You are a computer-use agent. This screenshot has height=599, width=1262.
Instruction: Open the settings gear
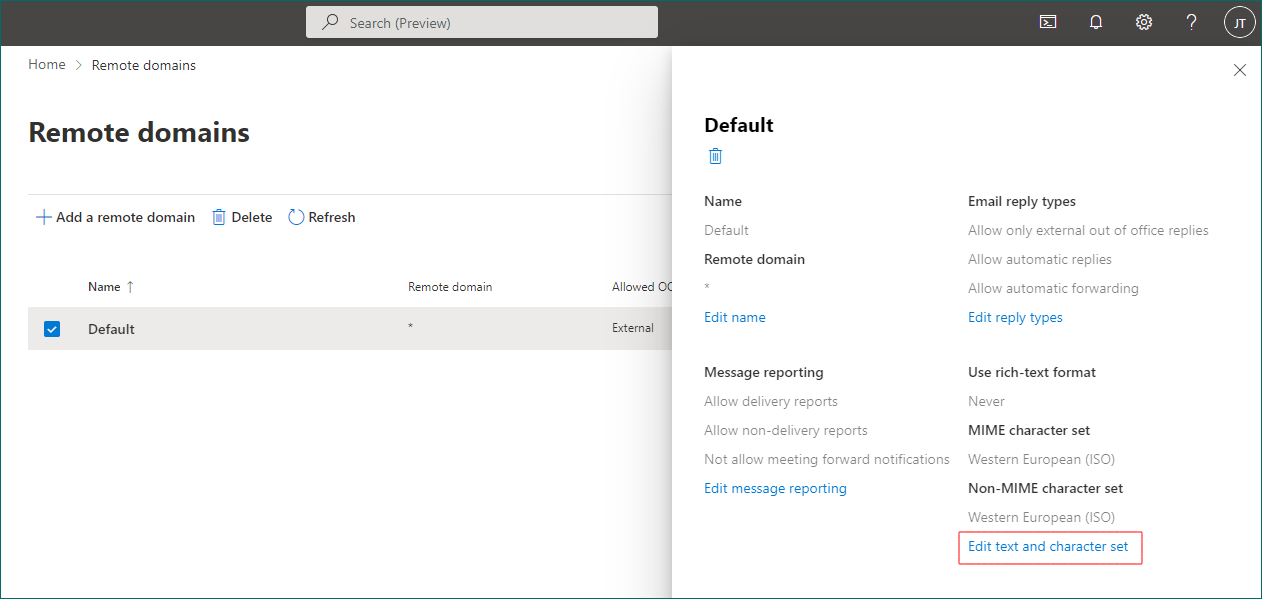(x=1144, y=22)
